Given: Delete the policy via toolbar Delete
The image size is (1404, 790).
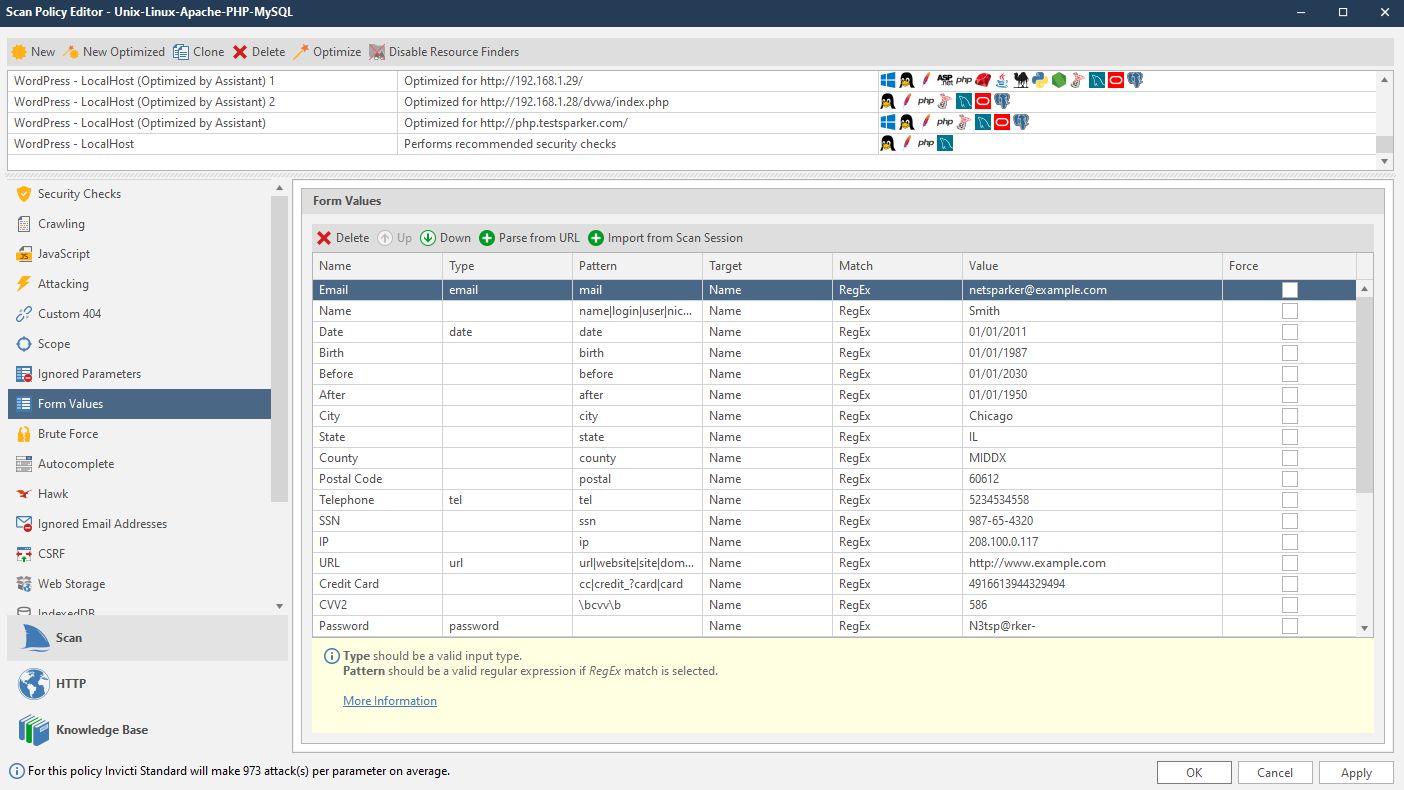Looking at the screenshot, I should click(x=259, y=52).
